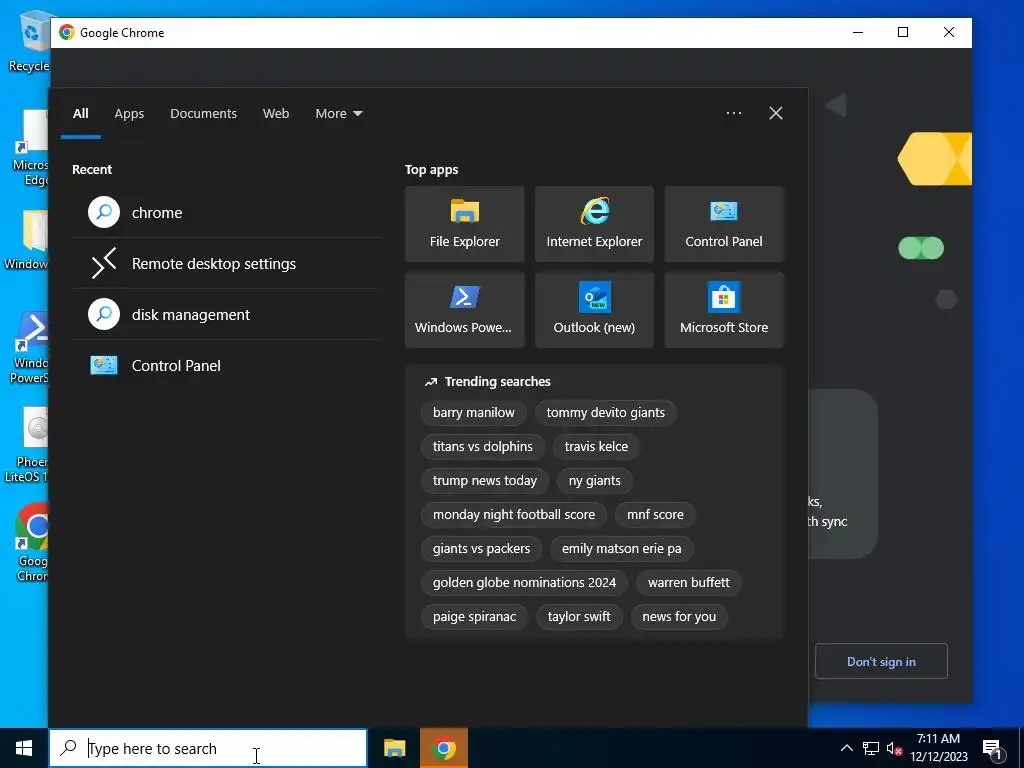This screenshot has width=1024, height=768.
Task: Select the Windows PowerShell desktop shortcut
Action: [31, 348]
